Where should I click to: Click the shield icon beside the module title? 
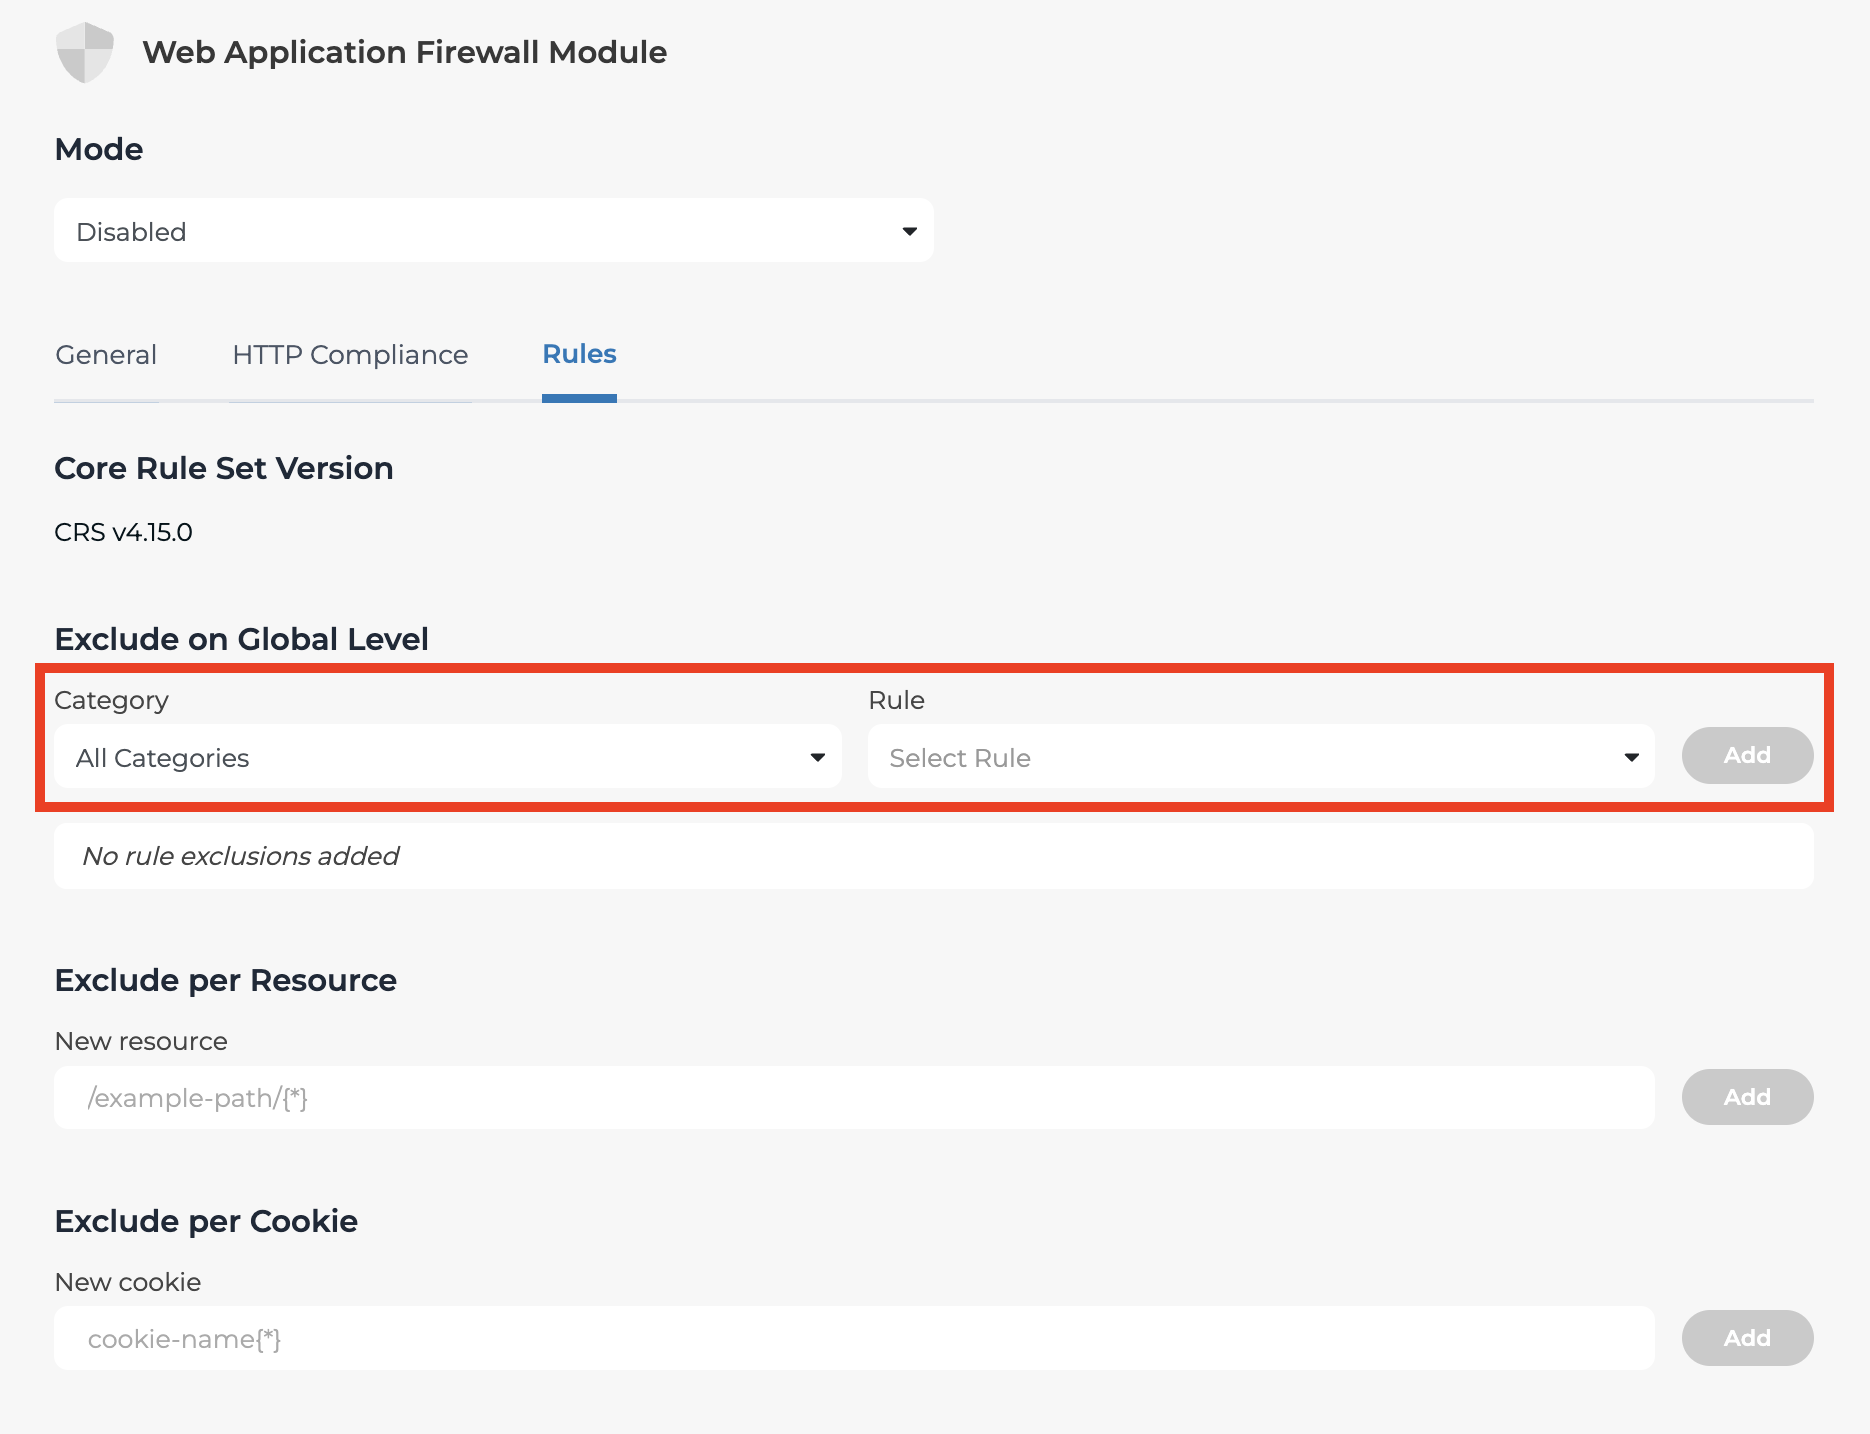pos(85,52)
